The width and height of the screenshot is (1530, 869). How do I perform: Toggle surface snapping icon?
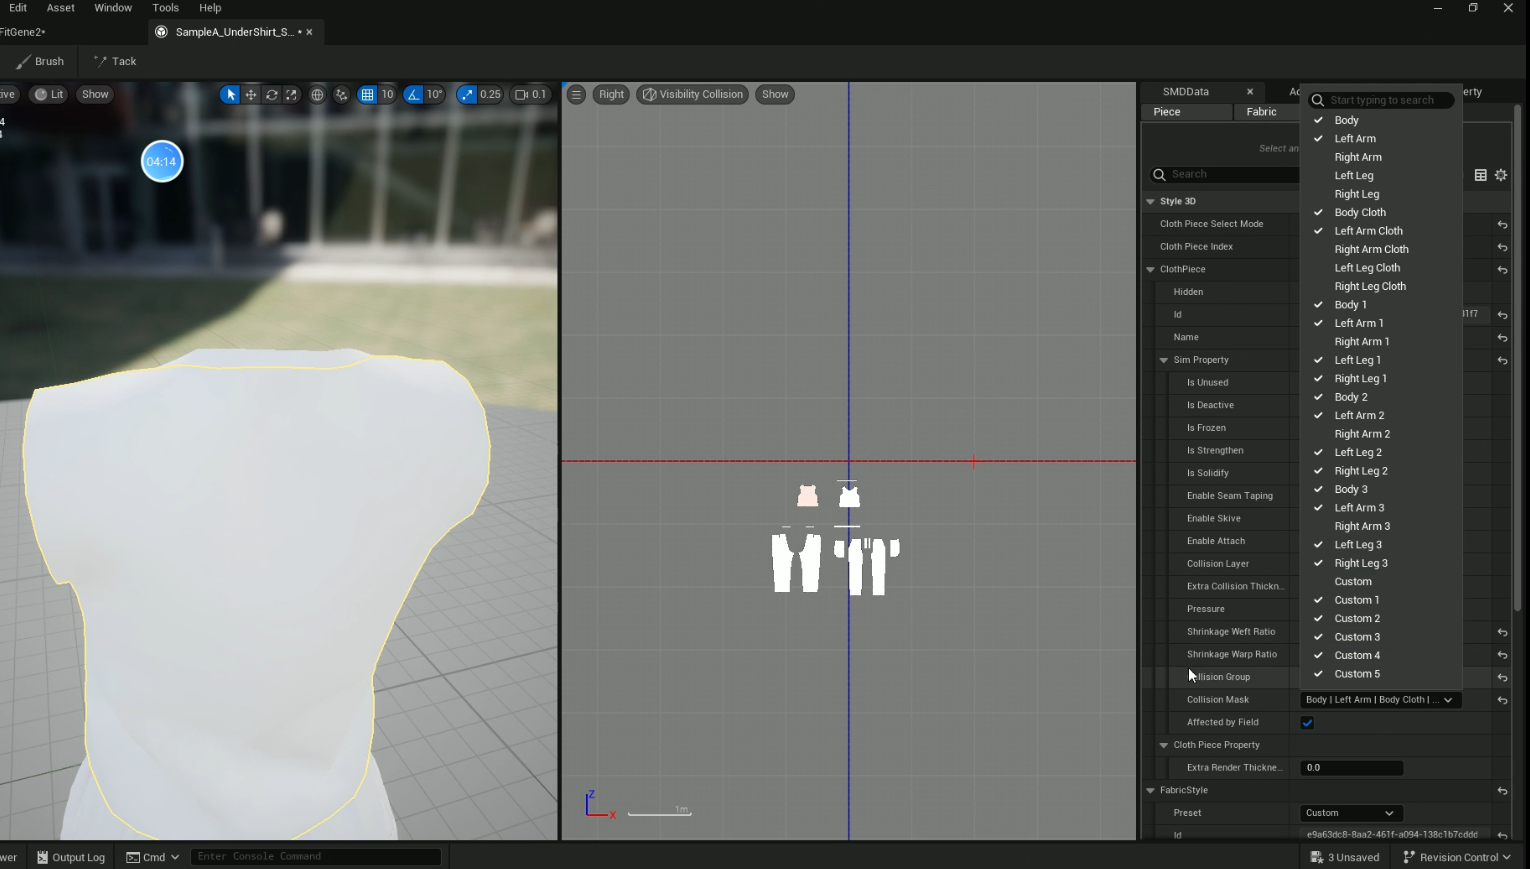click(342, 94)
